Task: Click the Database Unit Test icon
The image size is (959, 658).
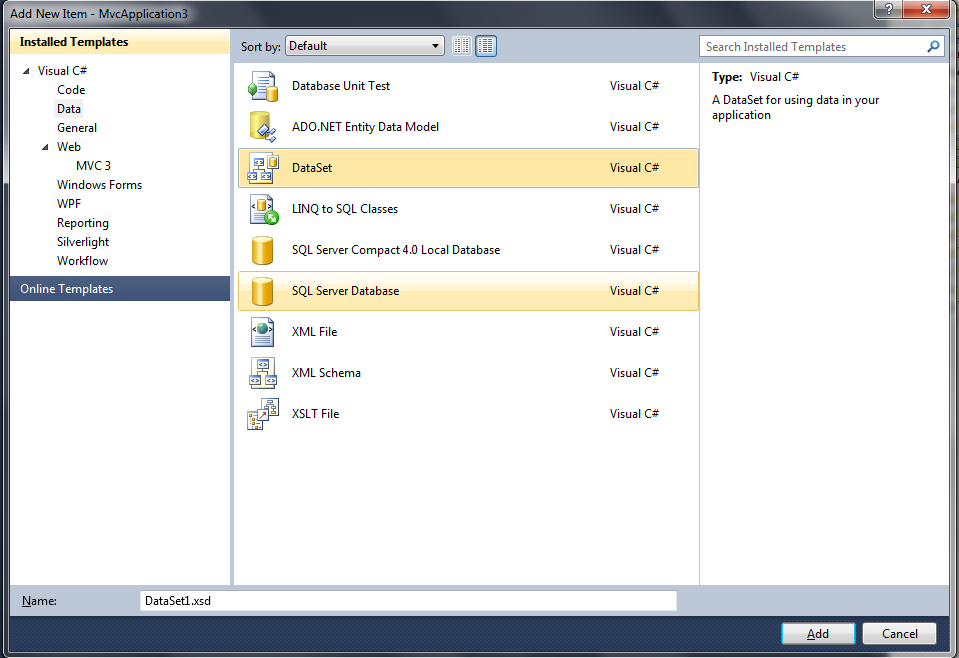Action: point(263,86)
